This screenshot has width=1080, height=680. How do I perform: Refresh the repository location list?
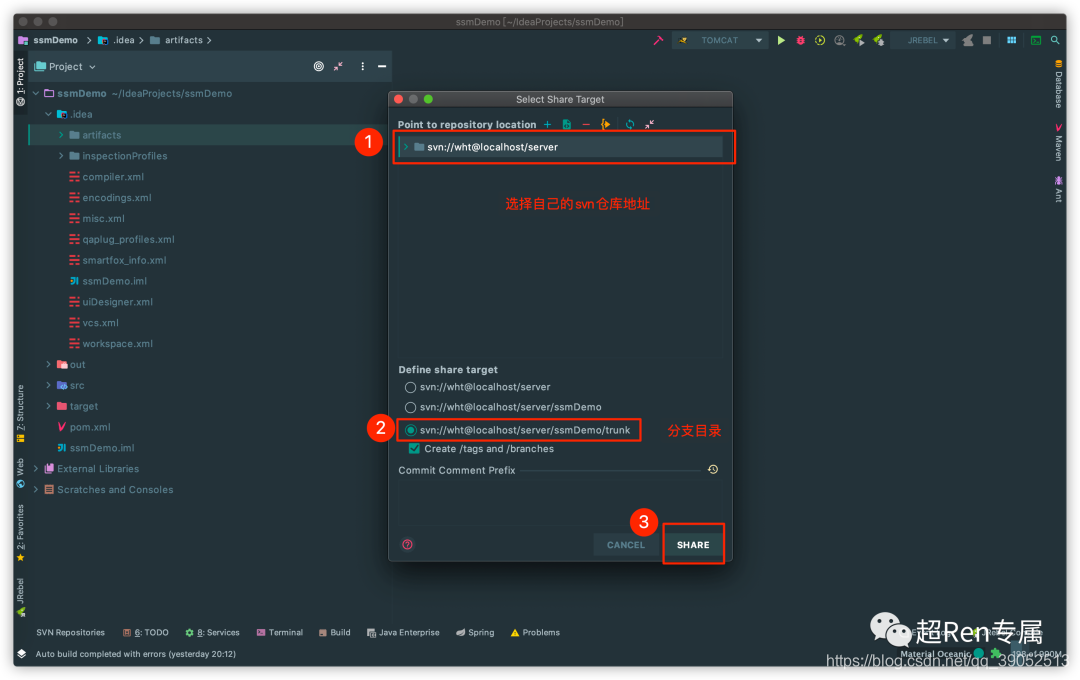pos(630,125)
